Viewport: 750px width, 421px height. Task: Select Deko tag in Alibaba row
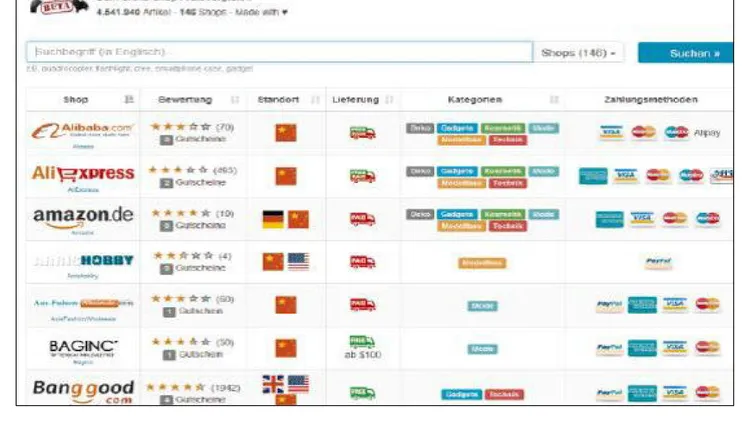(x=420, y=128)
